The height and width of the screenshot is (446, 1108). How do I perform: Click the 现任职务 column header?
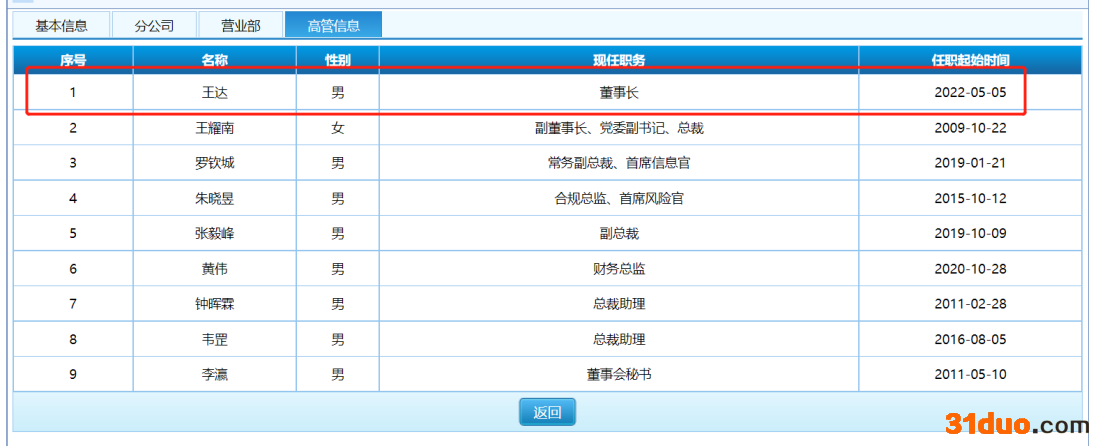619,60
